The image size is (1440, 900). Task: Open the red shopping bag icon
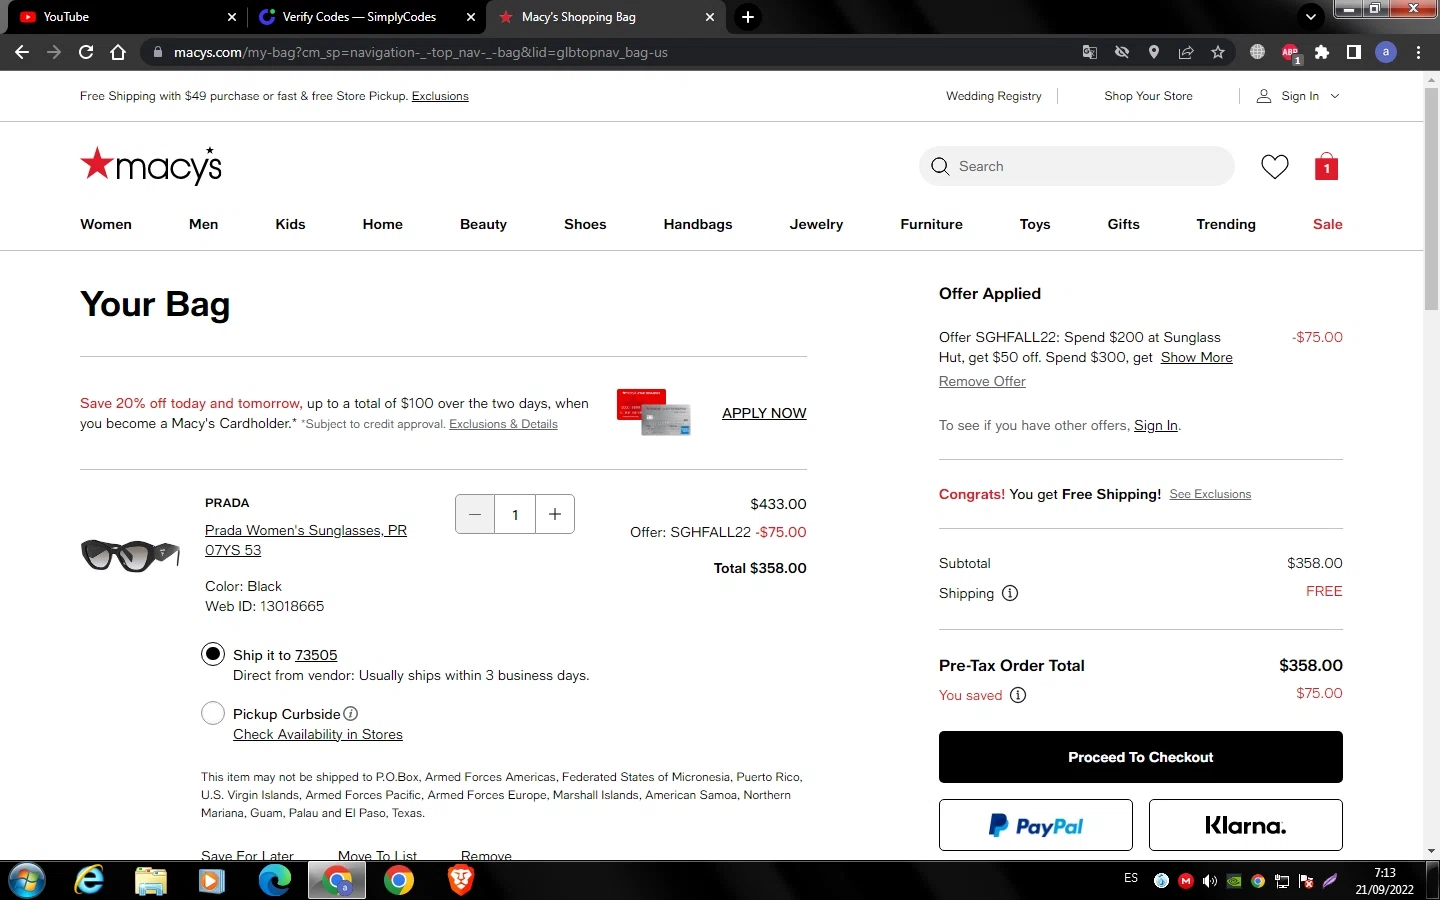point(1327,166)
